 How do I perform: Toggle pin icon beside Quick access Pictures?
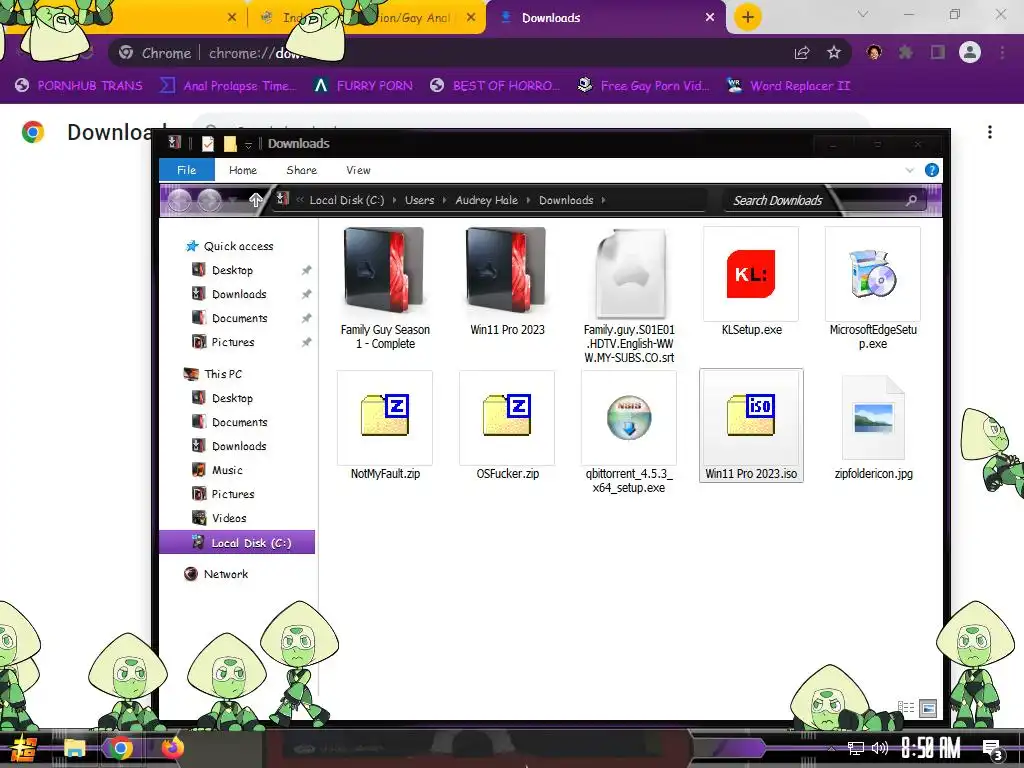[306, 342]
